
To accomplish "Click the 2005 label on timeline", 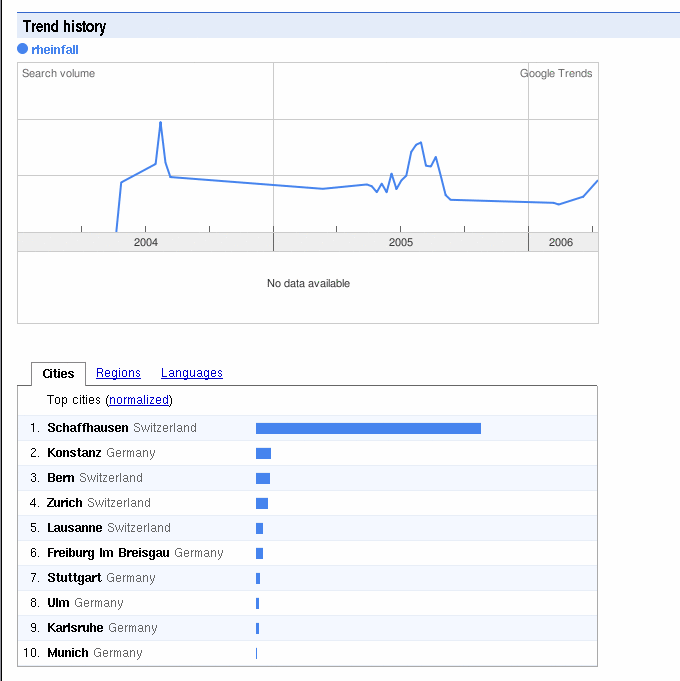I will tap(400, 242).
